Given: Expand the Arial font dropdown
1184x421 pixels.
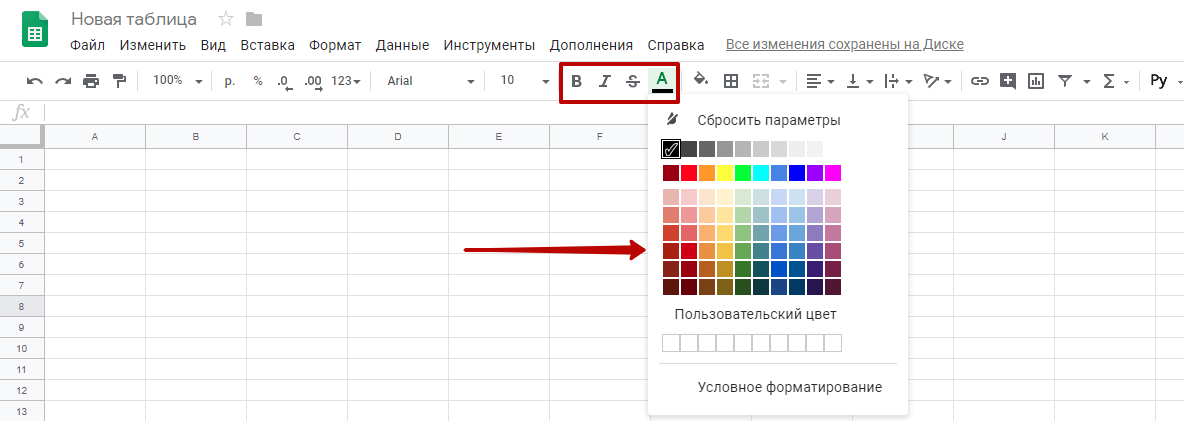Looking at the screenshot, I should tap(430, 81).
